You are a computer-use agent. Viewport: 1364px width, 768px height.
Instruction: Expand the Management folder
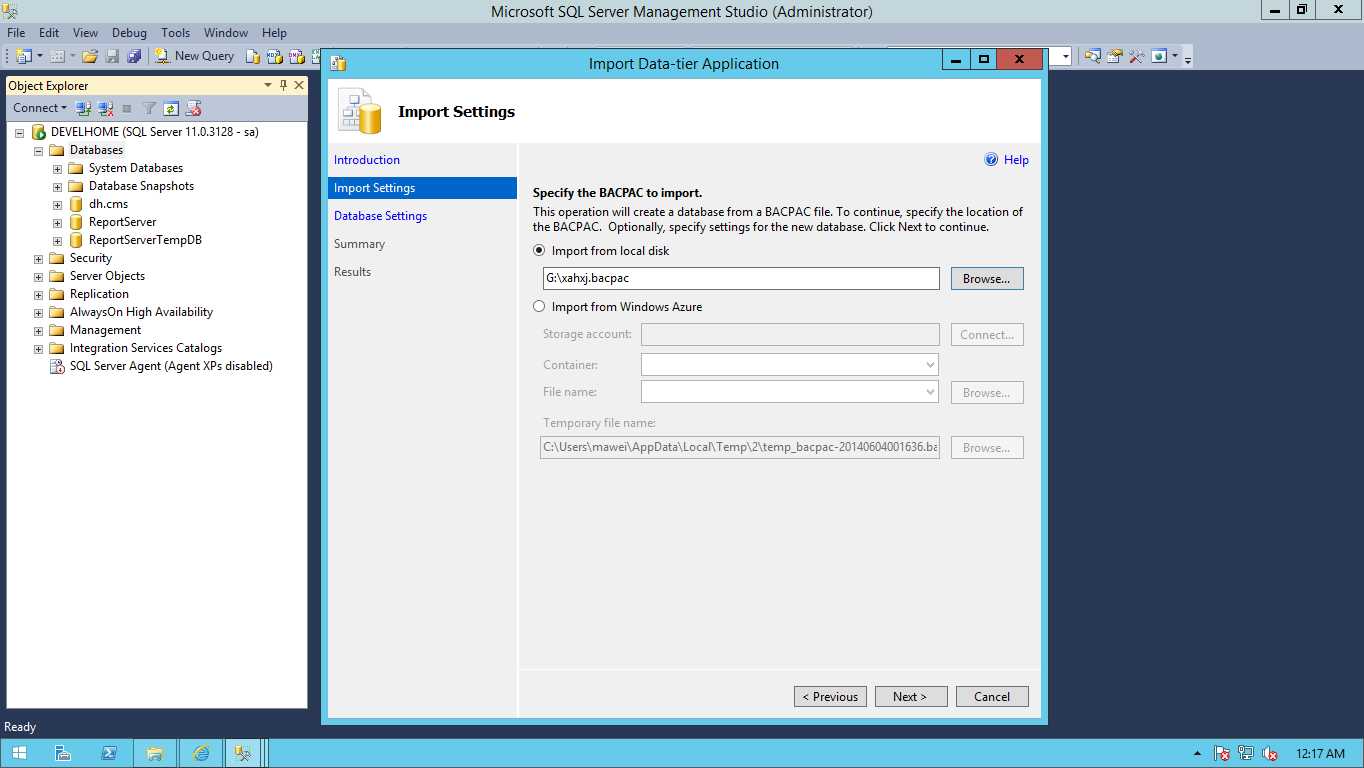tap(38, 330)
